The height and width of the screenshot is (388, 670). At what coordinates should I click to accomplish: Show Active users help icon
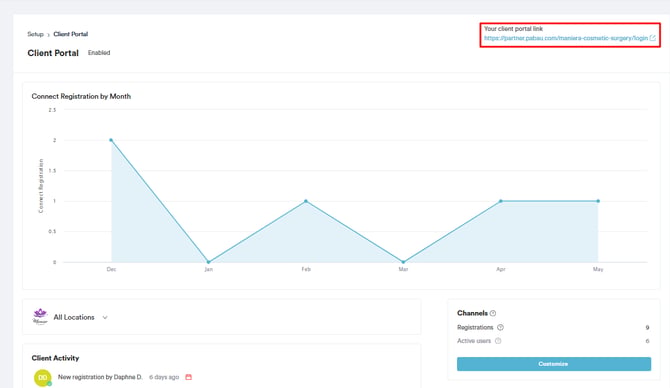[x=498, y=341]
